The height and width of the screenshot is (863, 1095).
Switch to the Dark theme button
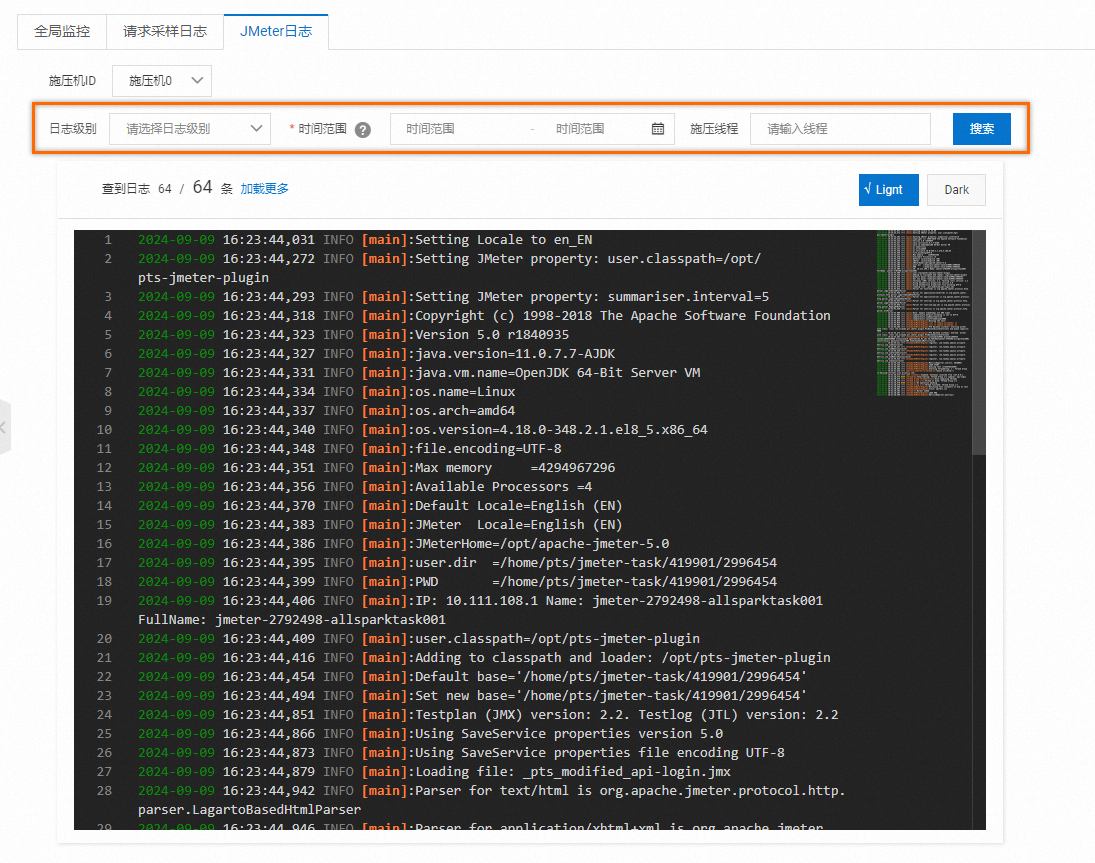click(956, 190)
